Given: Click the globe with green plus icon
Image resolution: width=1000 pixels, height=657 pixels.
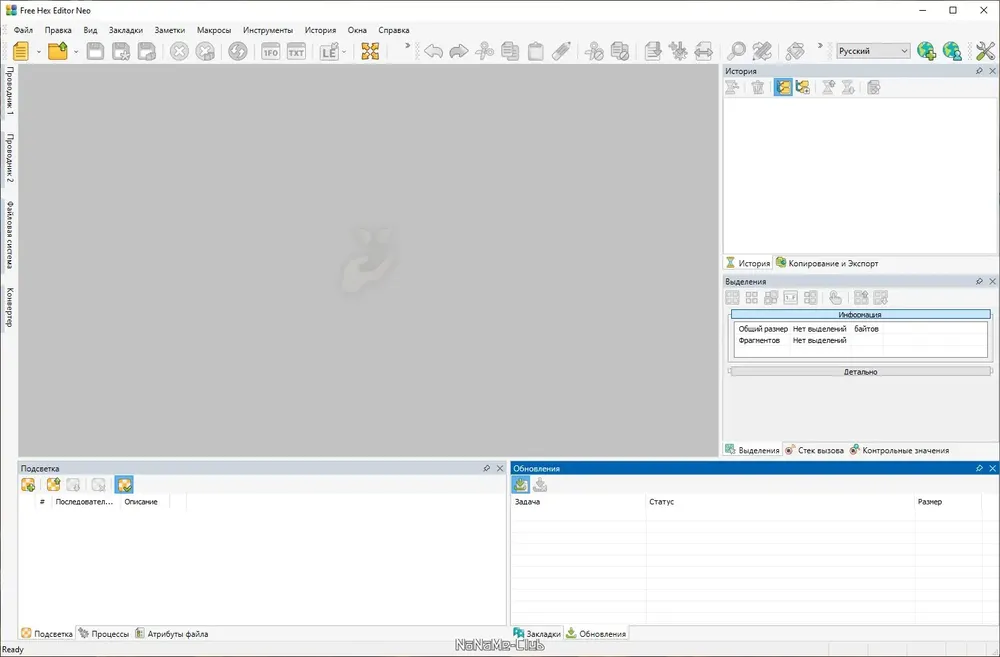Looking at the screenshot, I should pos(926,51).
